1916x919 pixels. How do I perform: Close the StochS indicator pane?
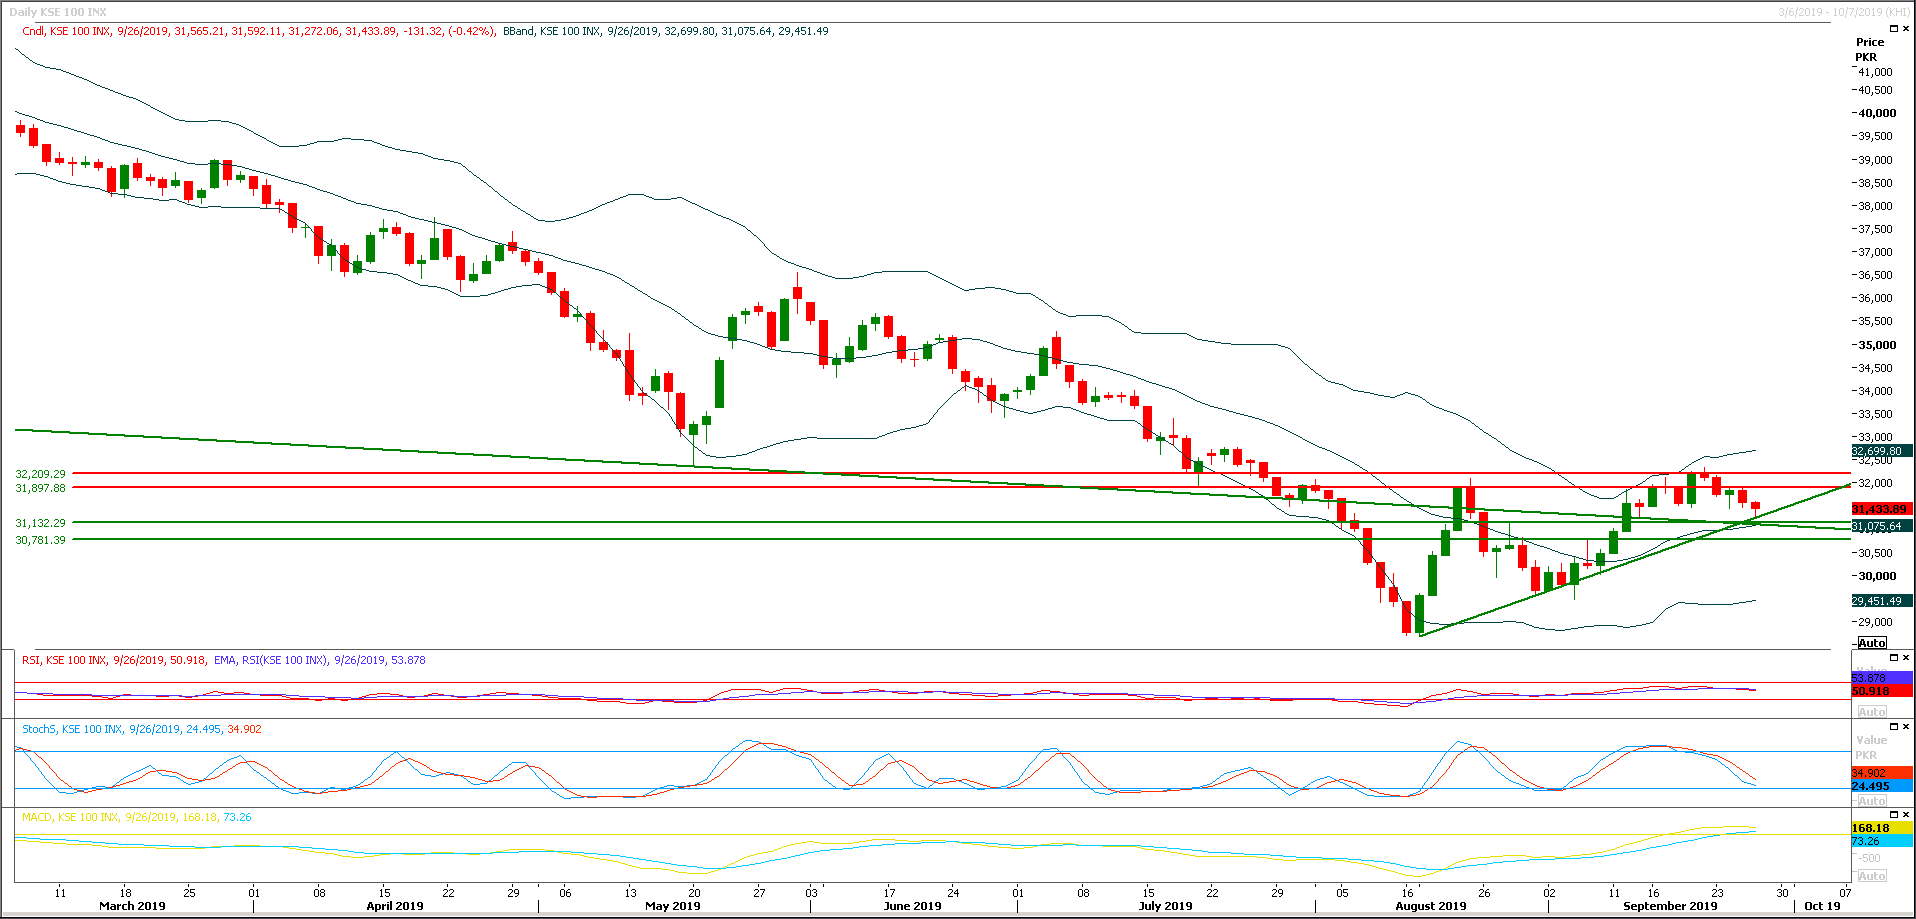click(1905, 728)
